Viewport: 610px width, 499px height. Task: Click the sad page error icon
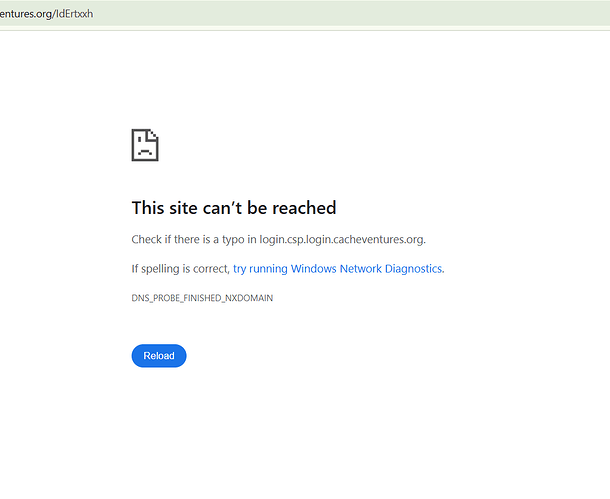[145, 145]
